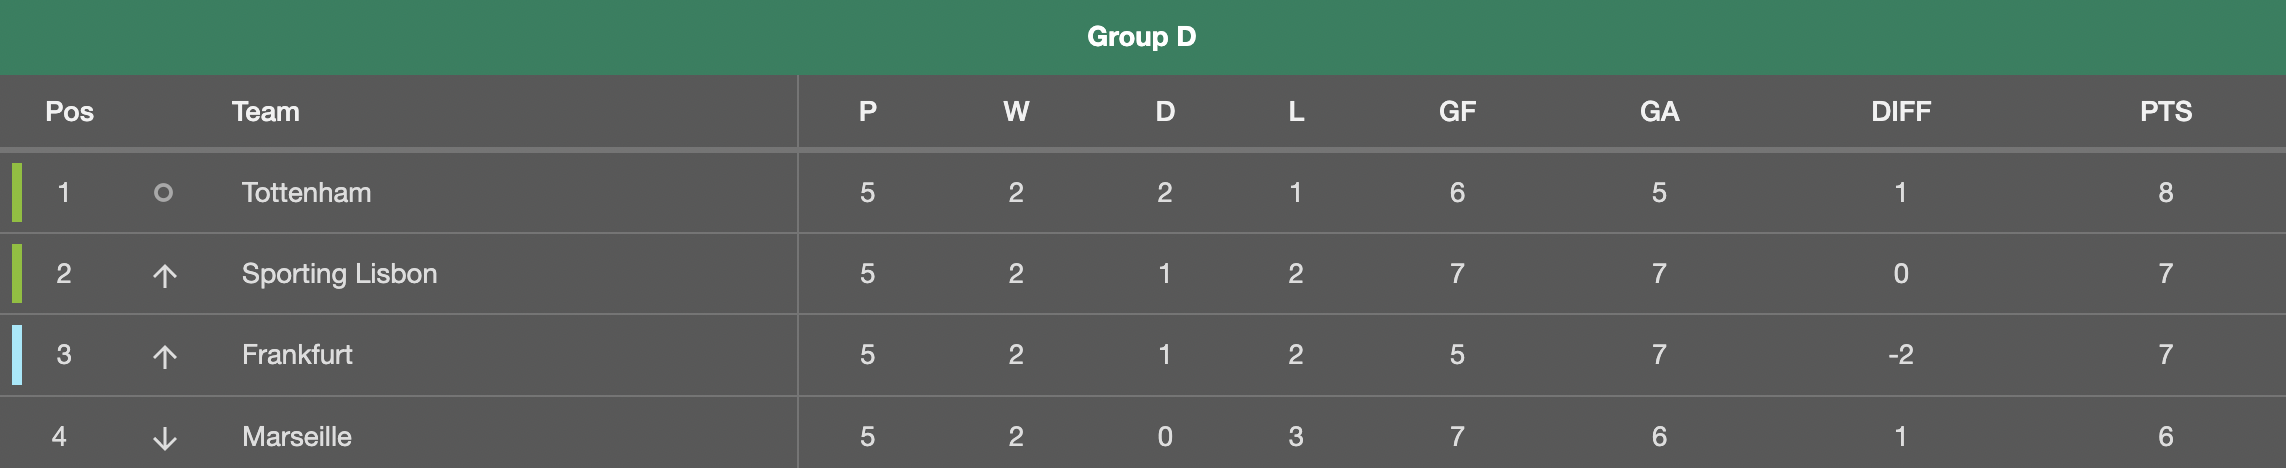Click Tottenham's points value of 8

point(2166,193)
